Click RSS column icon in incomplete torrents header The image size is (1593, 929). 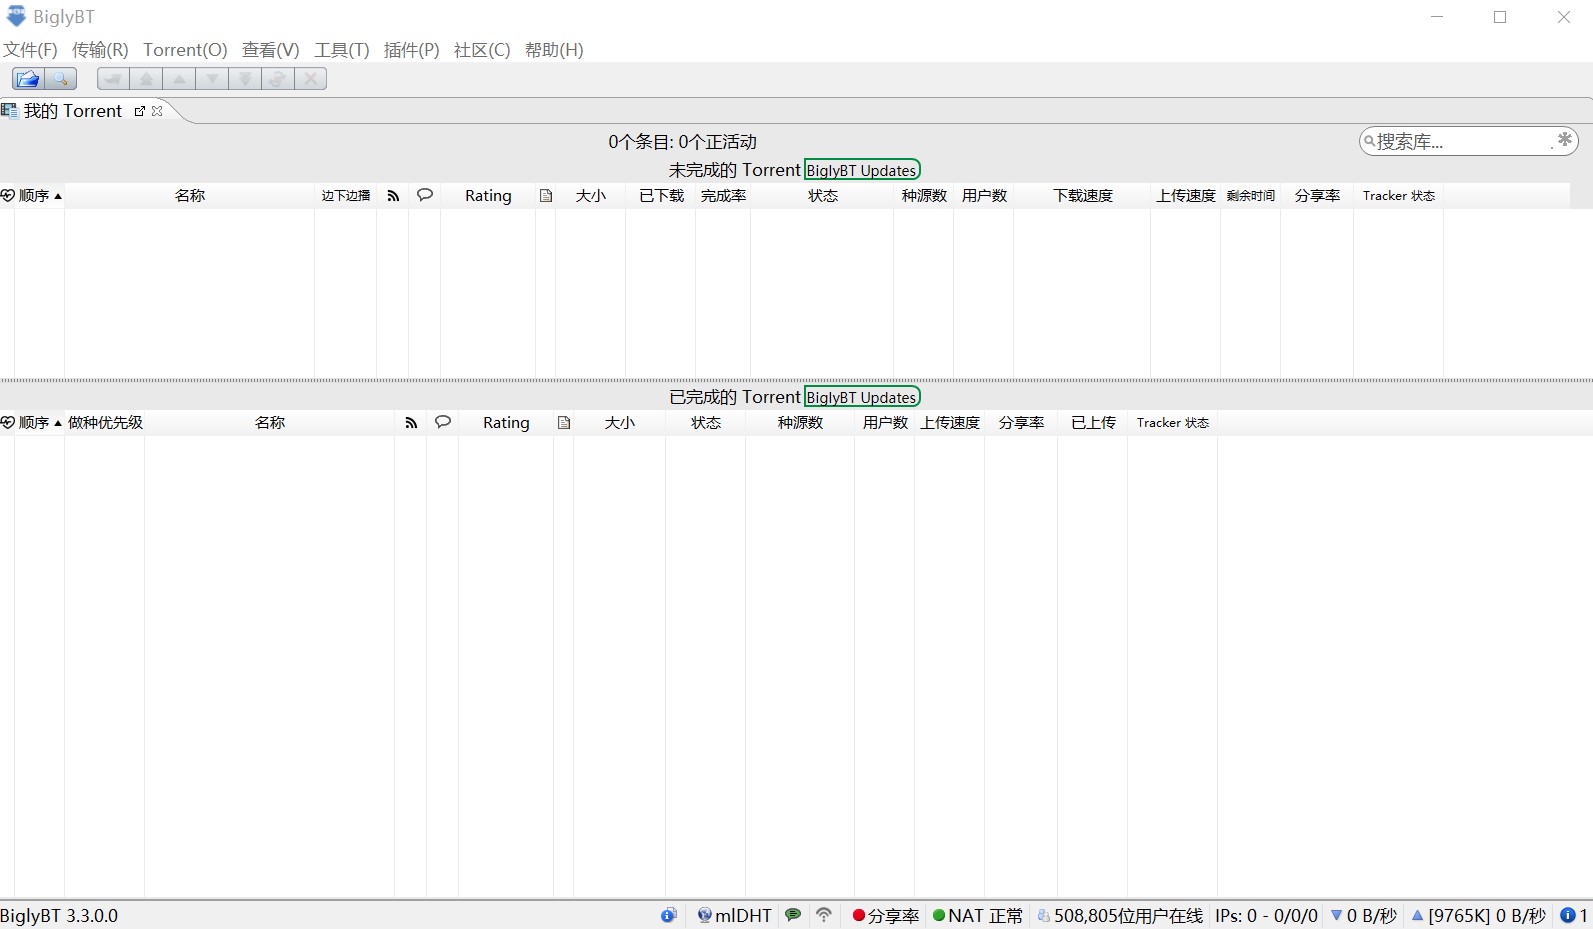point(393,196)
